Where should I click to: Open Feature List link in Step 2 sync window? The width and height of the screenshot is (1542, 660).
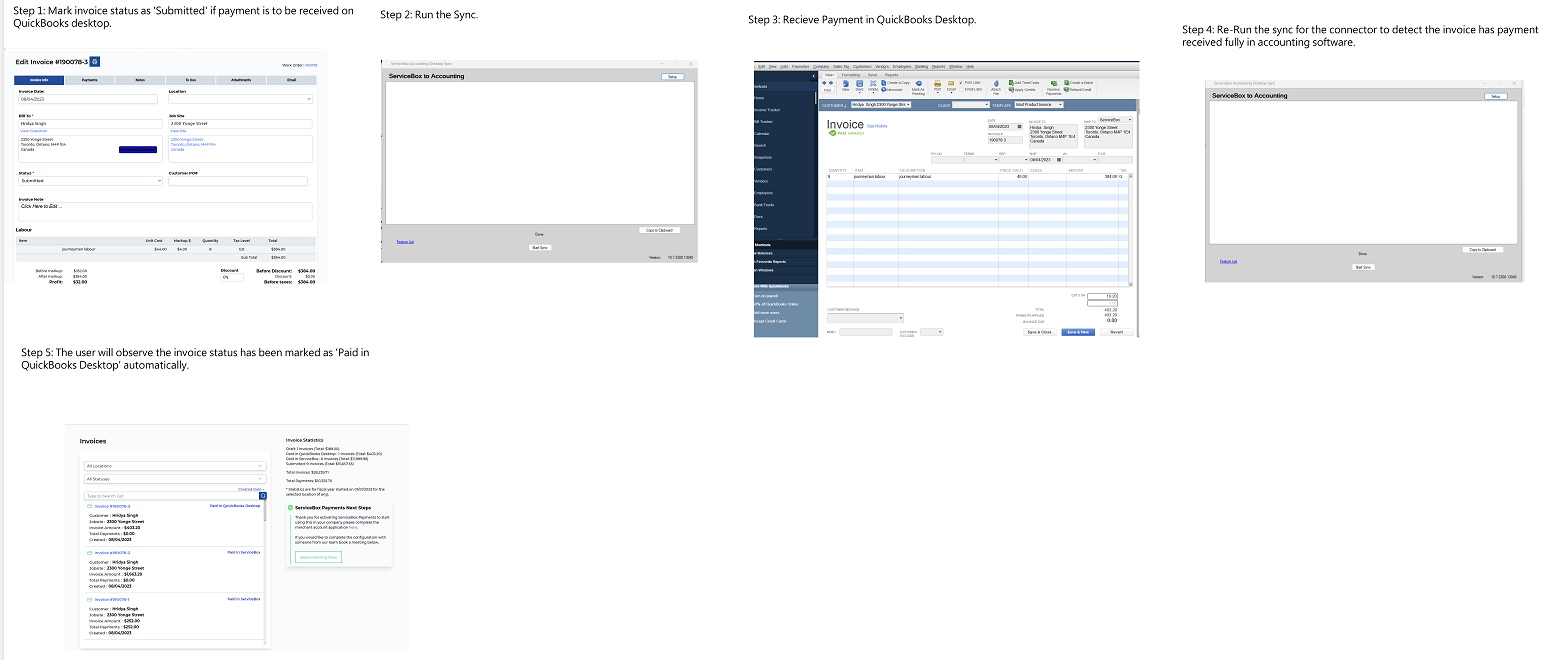(405, 241)
